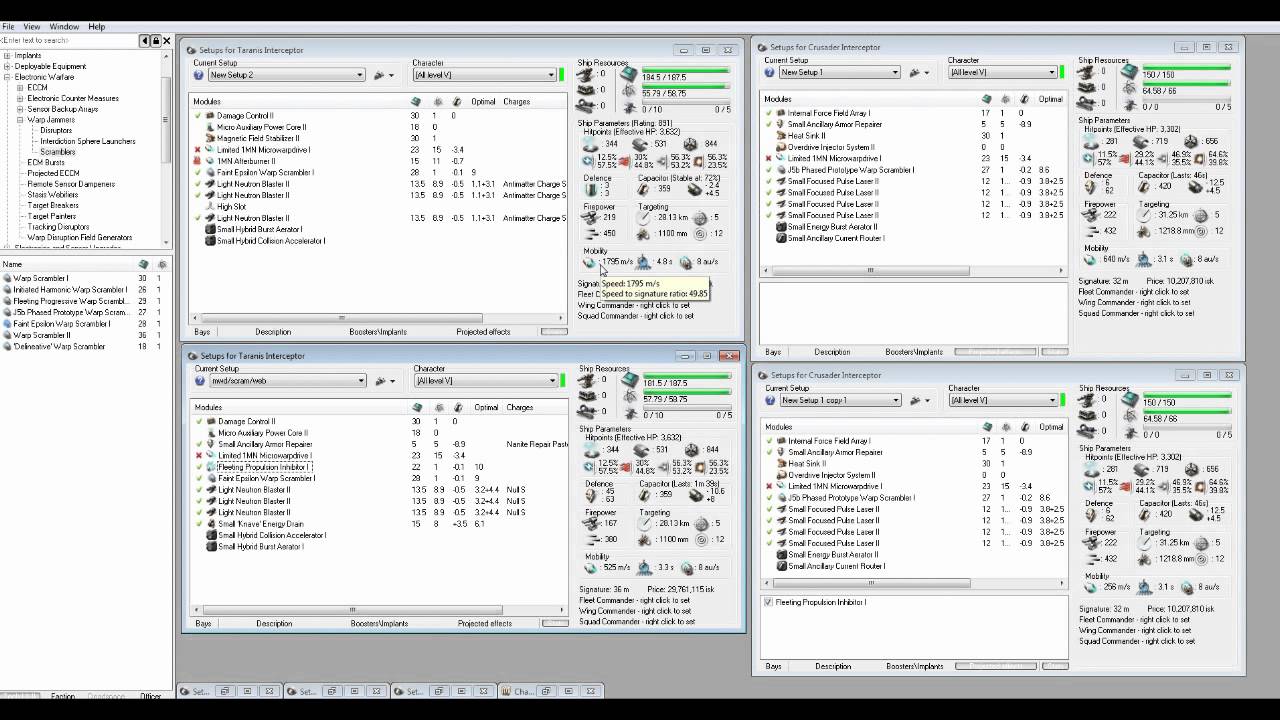The image size is (1280, 720).
Task: Select the Interdiction Sphere Launchers tree item
Action: (88, 141)
